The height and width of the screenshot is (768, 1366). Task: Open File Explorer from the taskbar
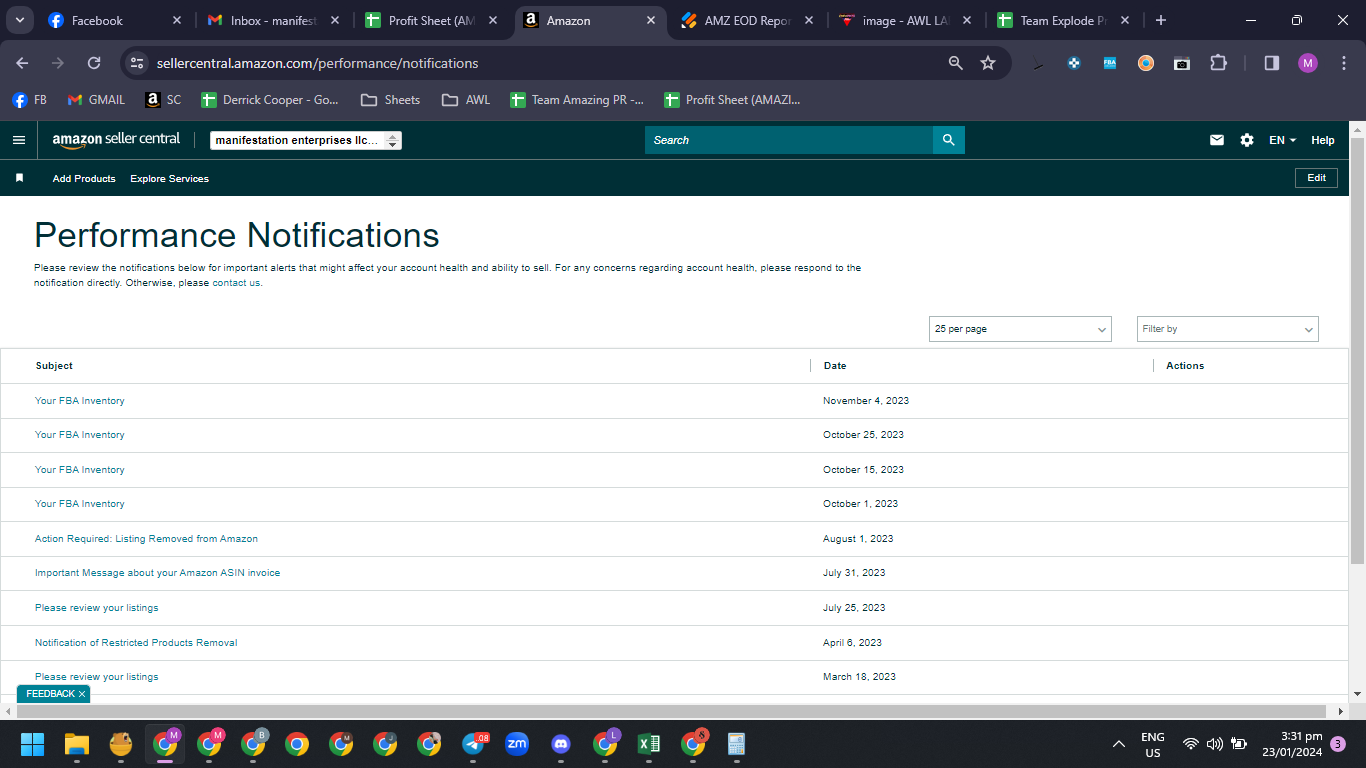[77, 744]
